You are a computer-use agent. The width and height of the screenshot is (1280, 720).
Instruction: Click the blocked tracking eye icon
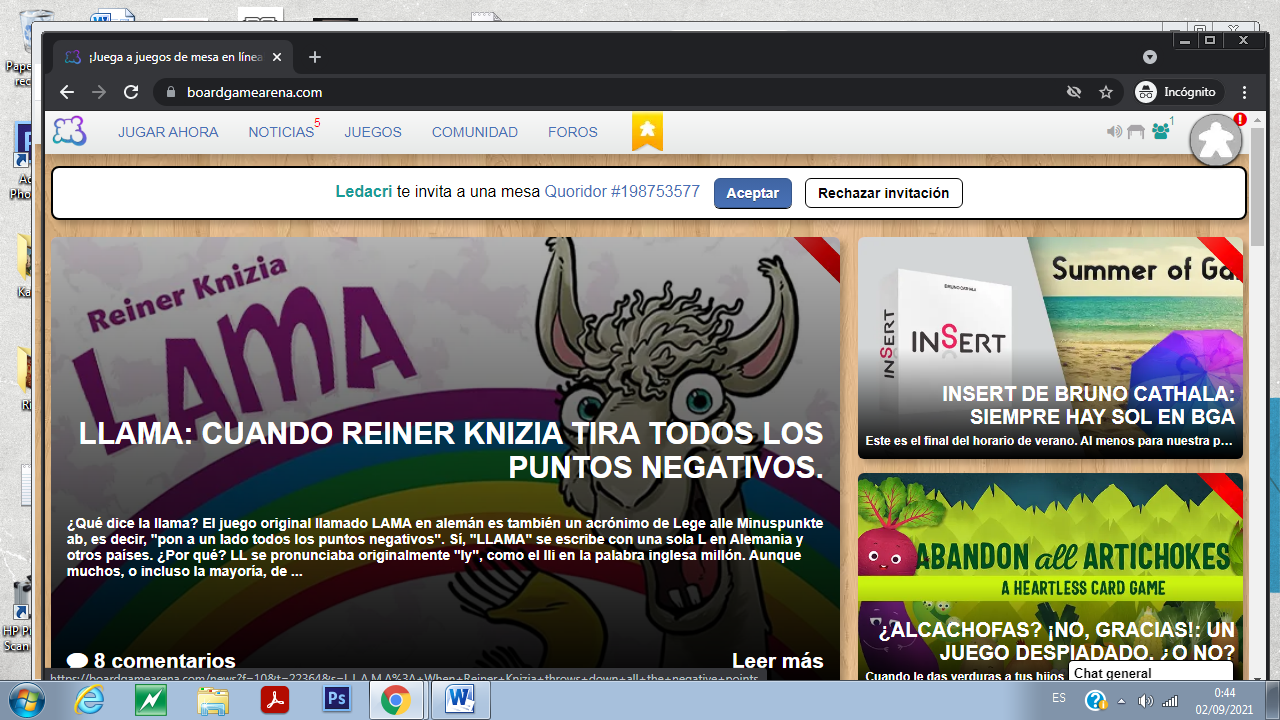tap(1074, 92)
